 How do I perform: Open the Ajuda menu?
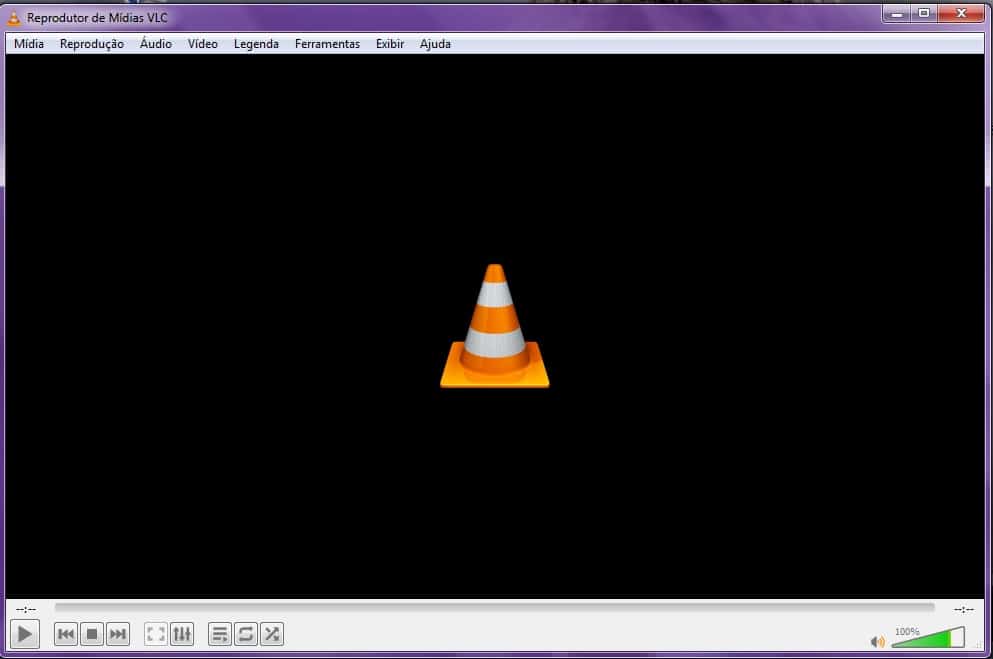tap(435, 44)
